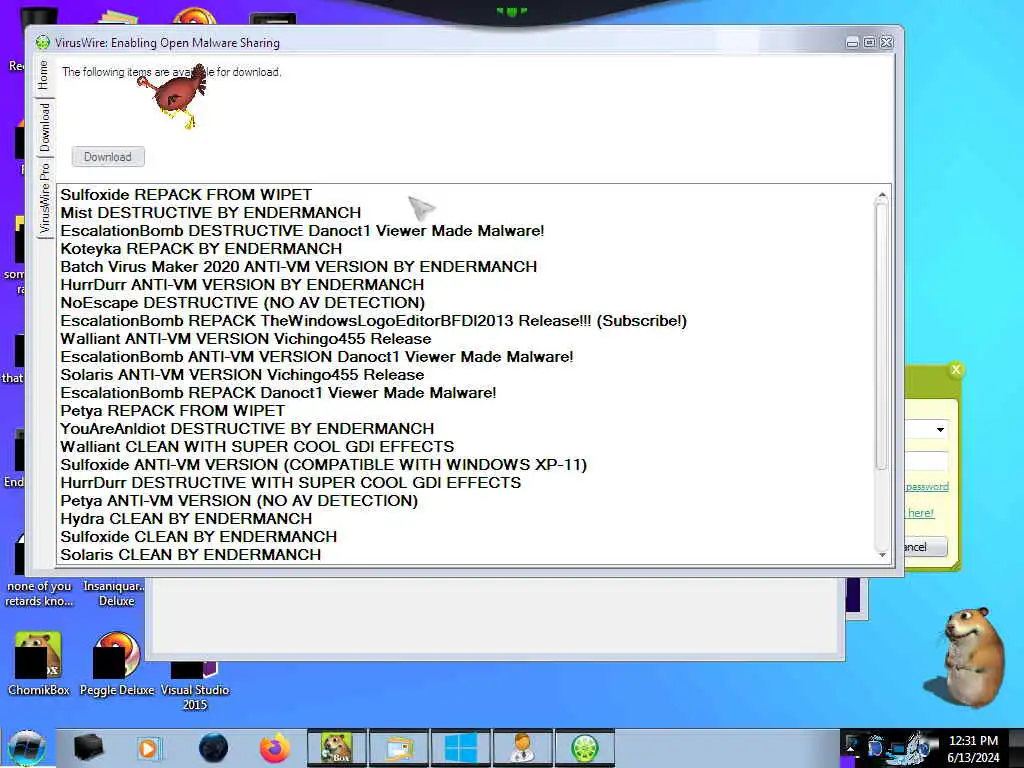Select "EscalationBomb ANTI-VM VERSION Danoct1" row

click(466, 357)
